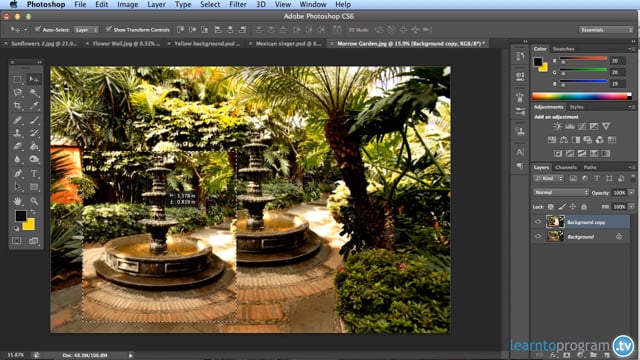Screen dimensions: 640x360
Task: Open the Photoshop application menu
Action: tap(46, 4)
